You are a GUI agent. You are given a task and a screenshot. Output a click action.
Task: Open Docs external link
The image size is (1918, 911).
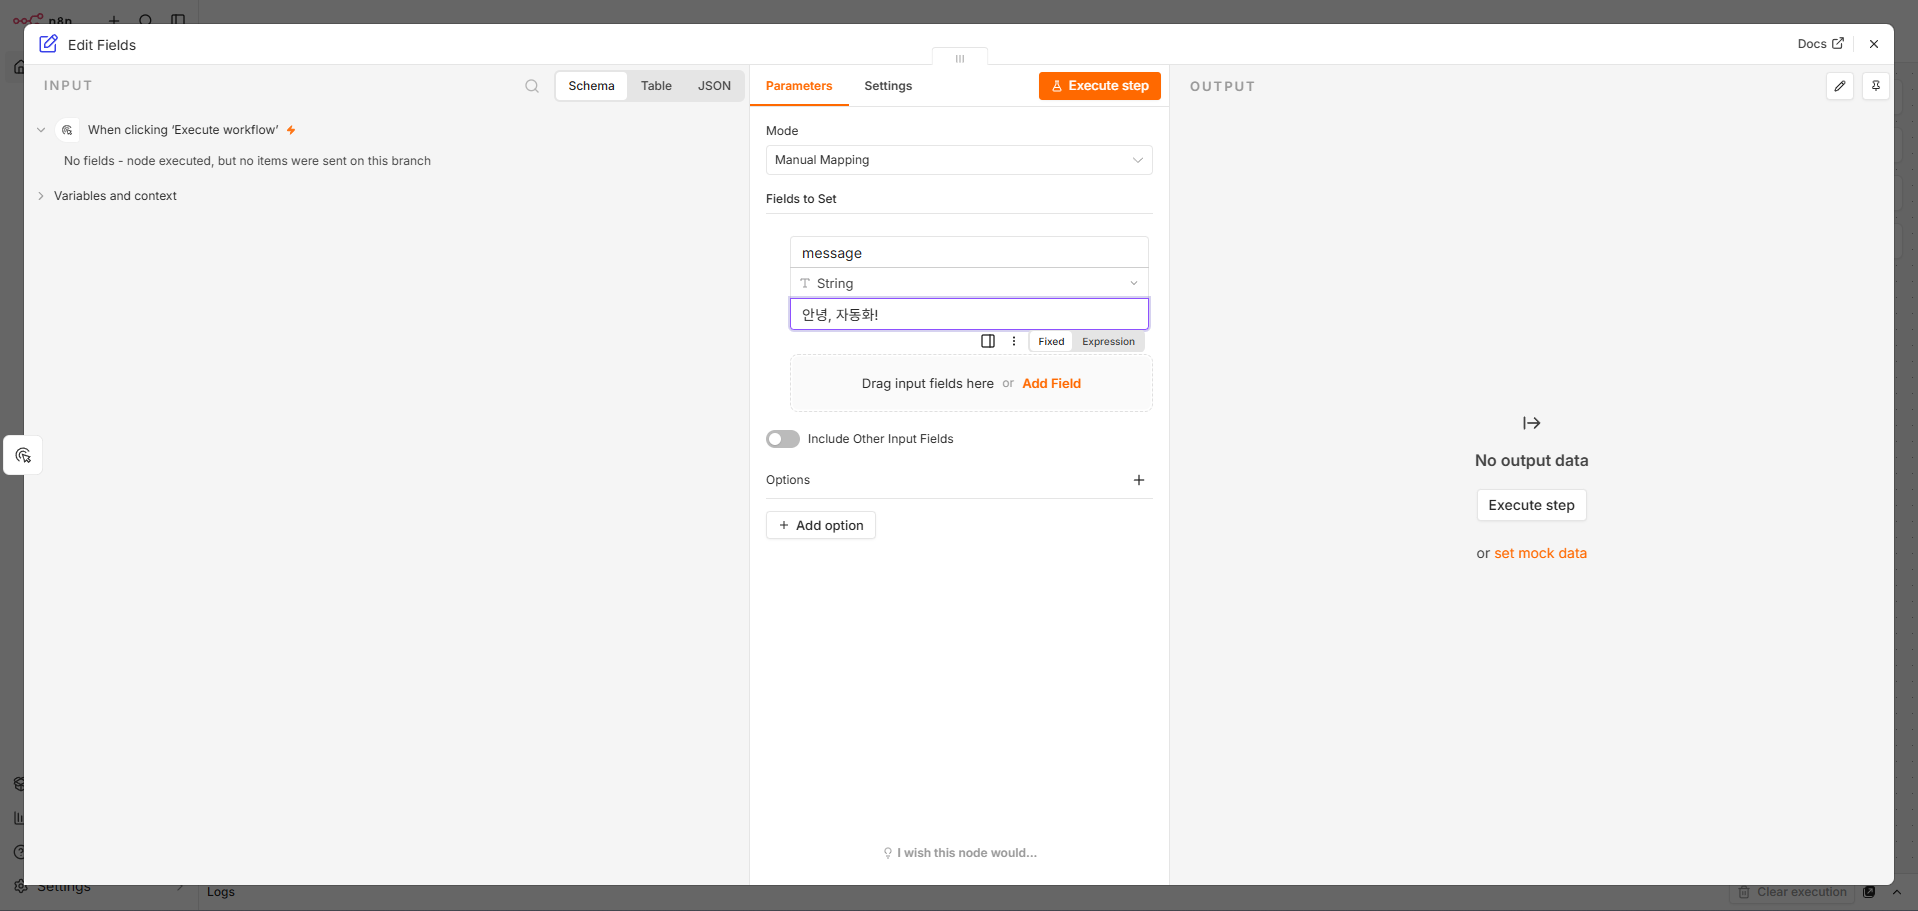(1820, 44)
